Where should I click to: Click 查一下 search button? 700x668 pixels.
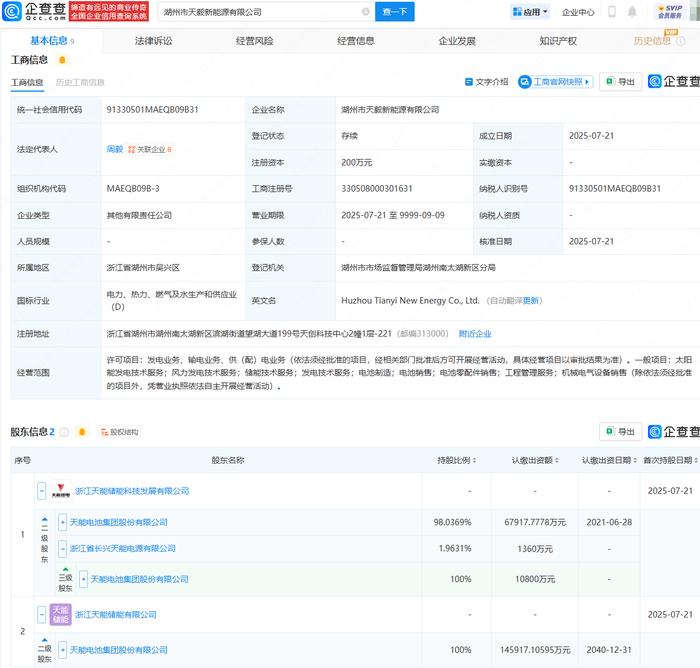[x=395, y=12]
